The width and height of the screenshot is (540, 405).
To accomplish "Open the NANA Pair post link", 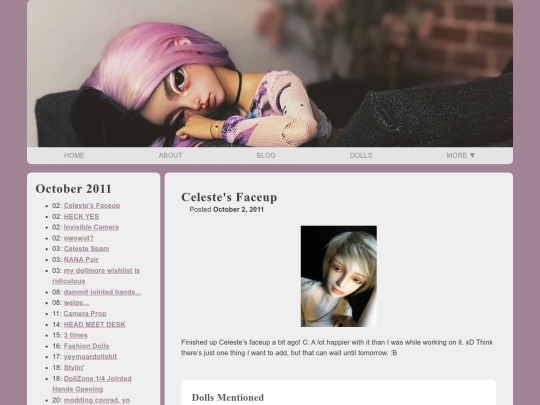I will tap(81, 260).
